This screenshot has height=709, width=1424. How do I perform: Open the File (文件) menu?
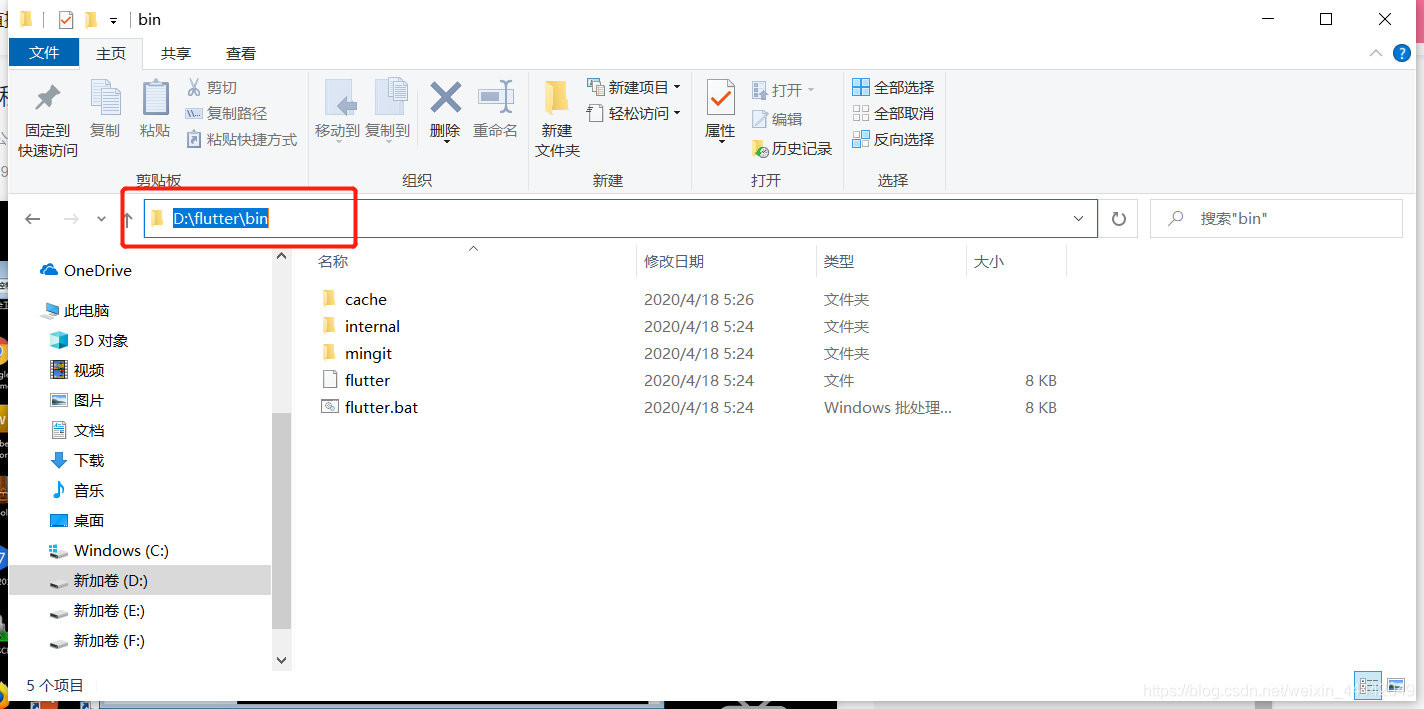44,53
